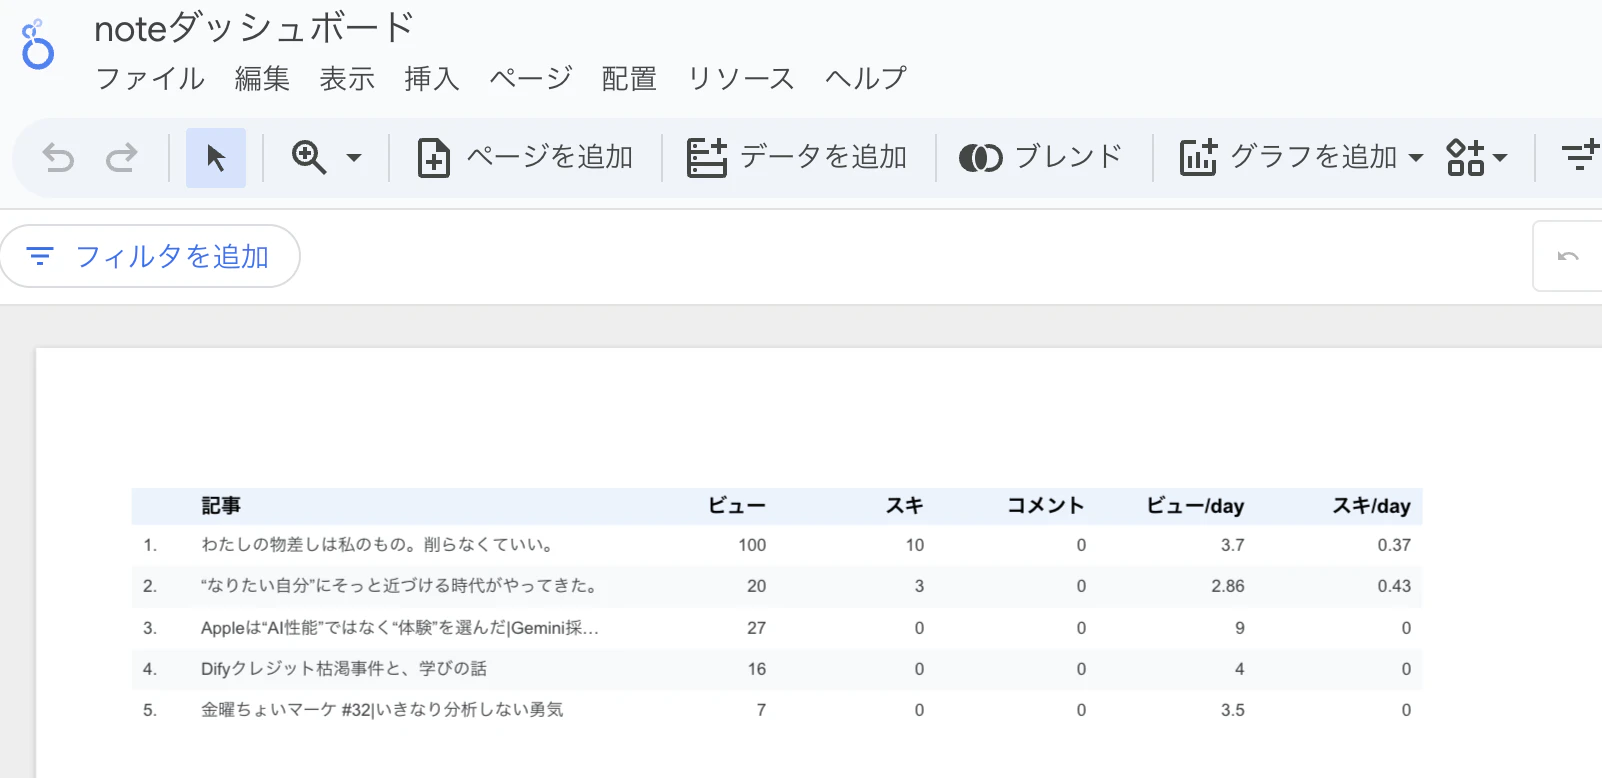Click the ビュー/day column header
The image size is (1602, 778).
(x=1195, y=506)
